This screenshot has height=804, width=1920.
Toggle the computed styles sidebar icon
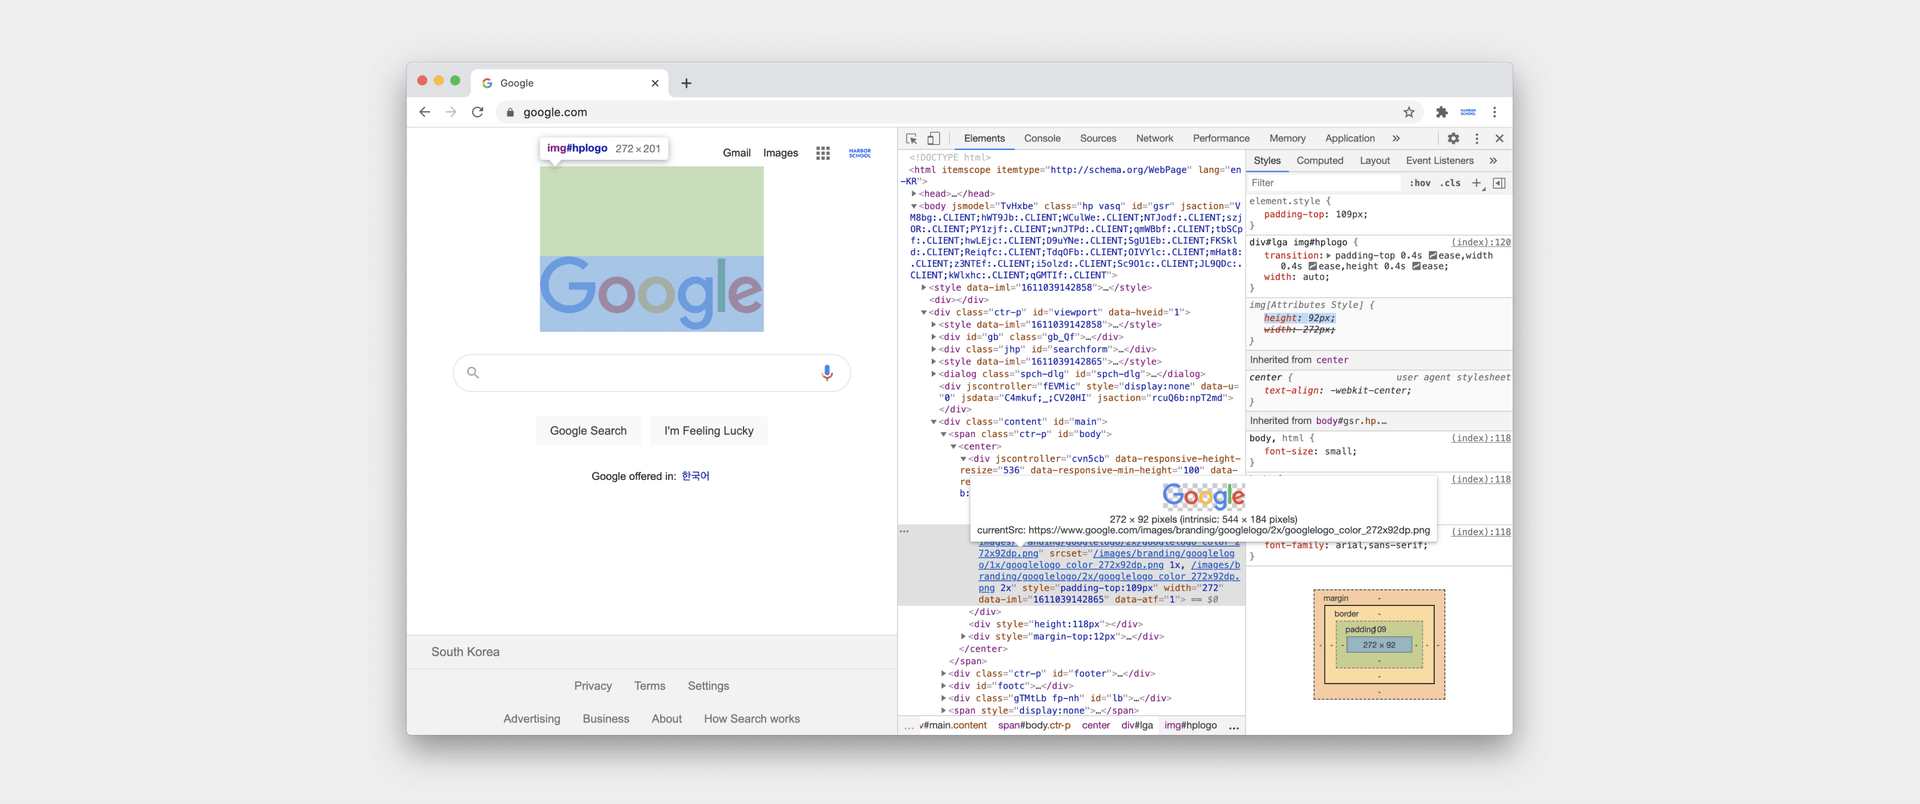[1499, 183]
